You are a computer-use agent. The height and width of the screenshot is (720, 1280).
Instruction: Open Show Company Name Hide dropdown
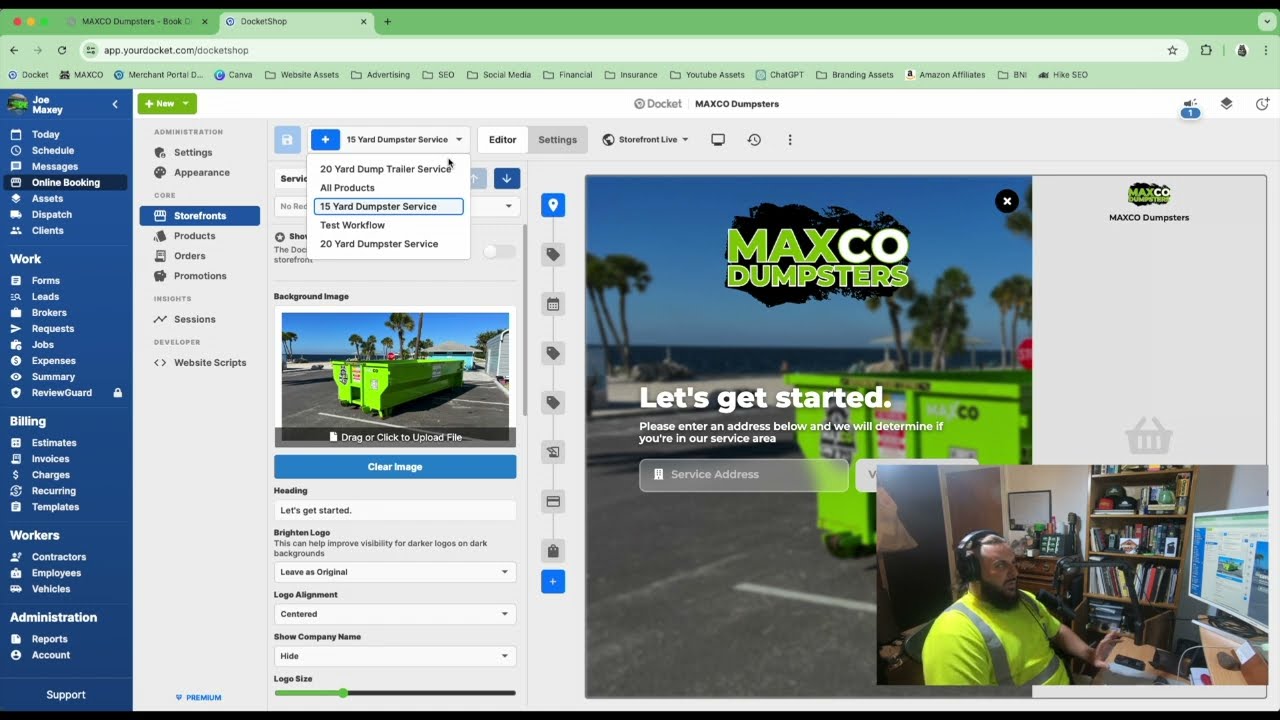[x=395, y=656]
